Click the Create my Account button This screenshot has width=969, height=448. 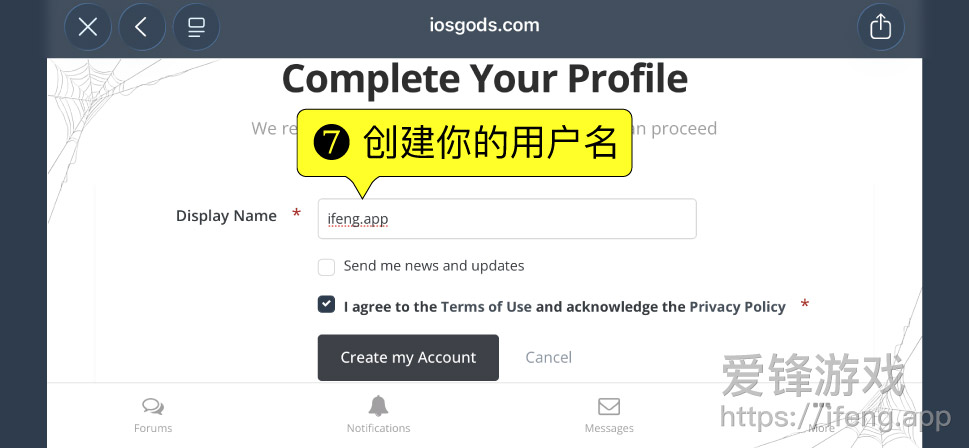(x=408, y=357)
